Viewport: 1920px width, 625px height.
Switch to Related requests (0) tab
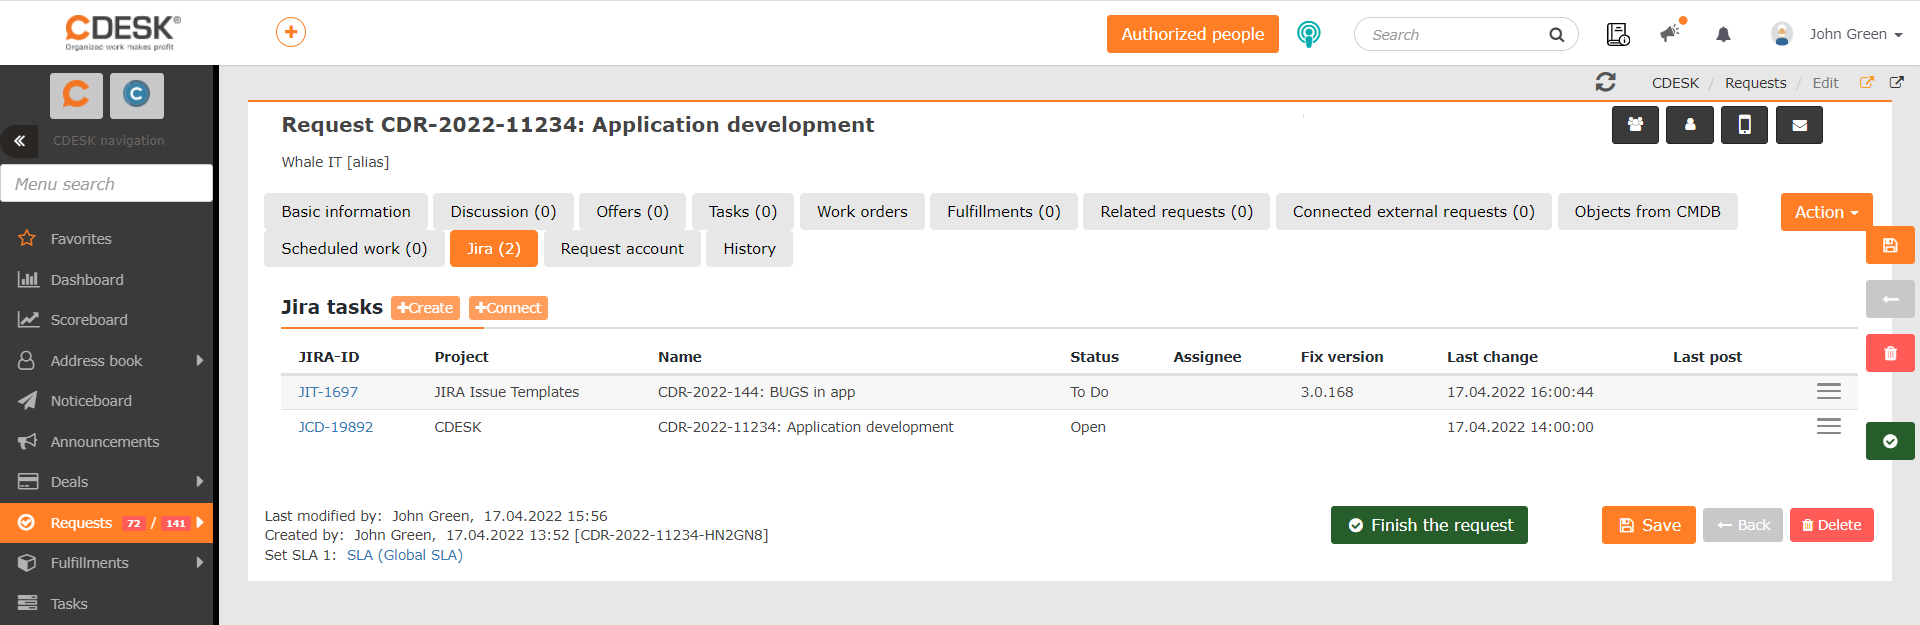(1176, 212)
